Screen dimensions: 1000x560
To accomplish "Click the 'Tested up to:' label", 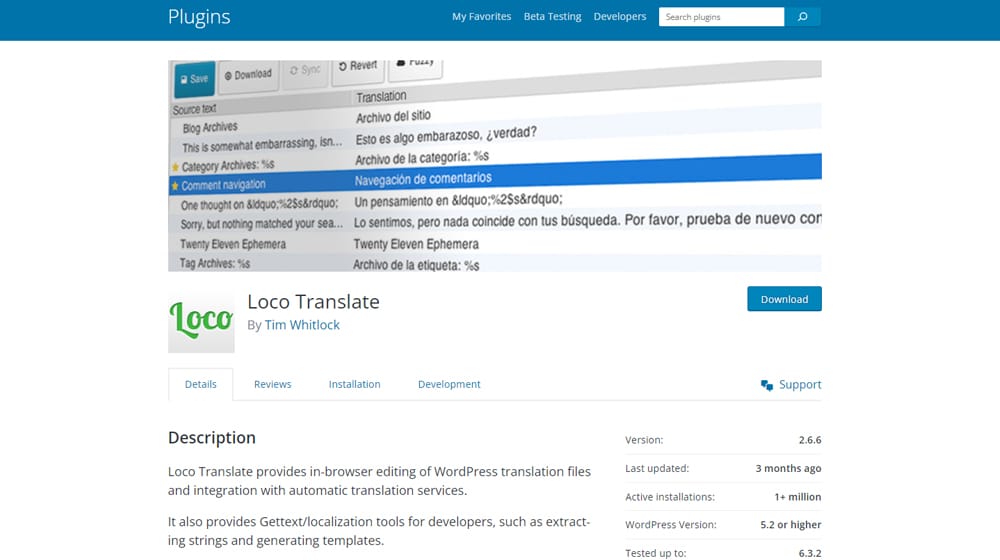I will click(x=656, y=553).
